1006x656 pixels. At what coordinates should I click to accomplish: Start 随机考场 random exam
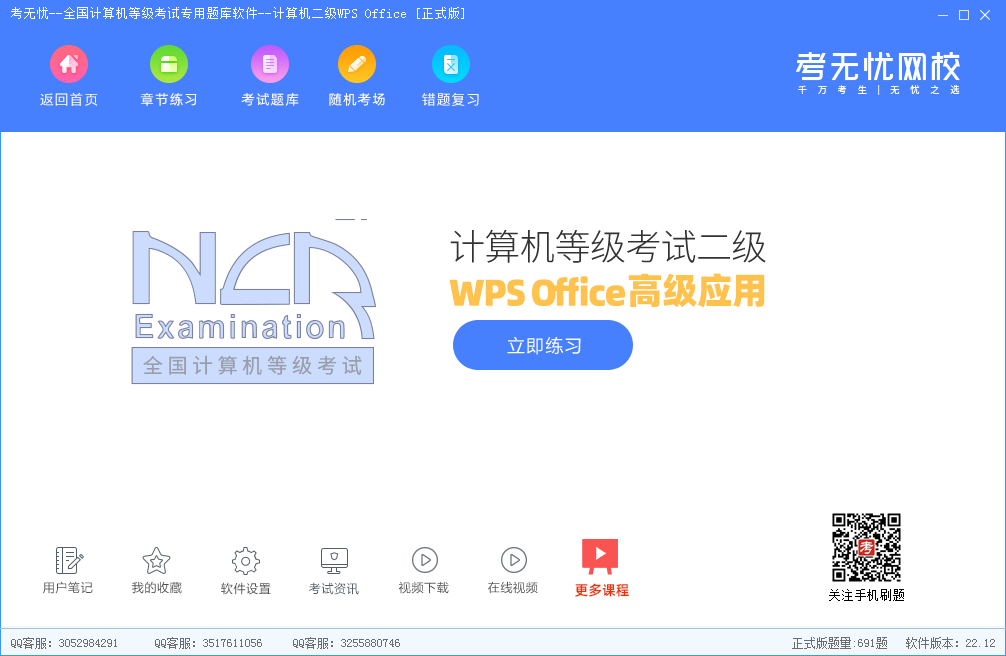point(357,66)
